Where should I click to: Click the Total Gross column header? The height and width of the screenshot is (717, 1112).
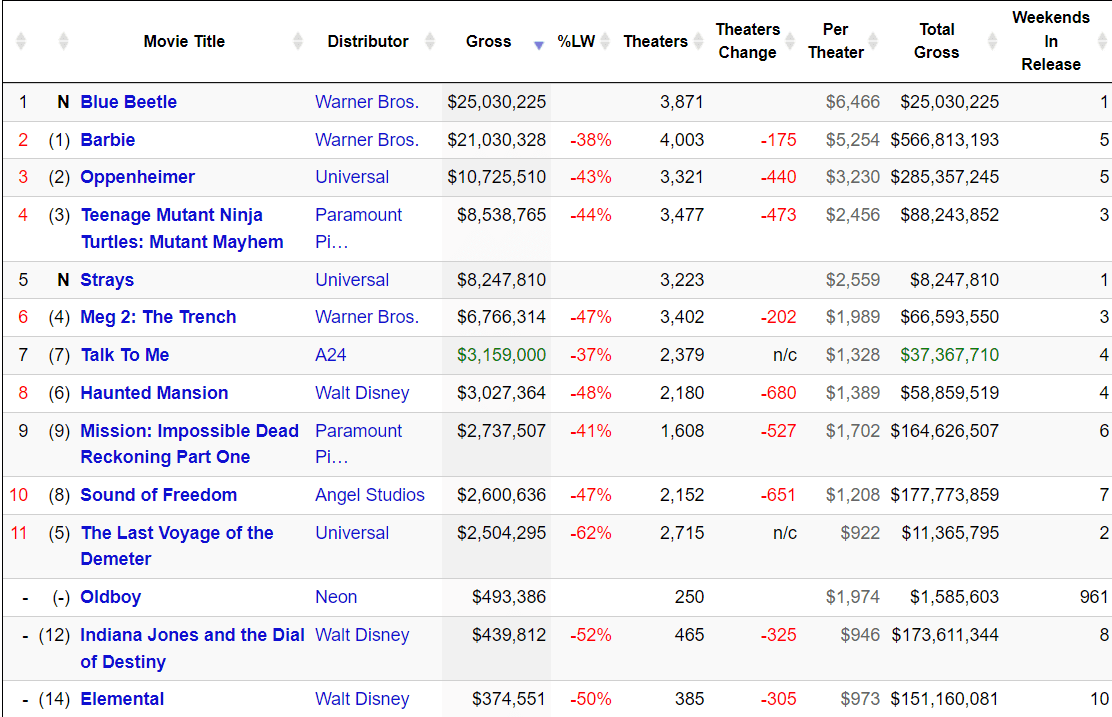click(937, 41)
